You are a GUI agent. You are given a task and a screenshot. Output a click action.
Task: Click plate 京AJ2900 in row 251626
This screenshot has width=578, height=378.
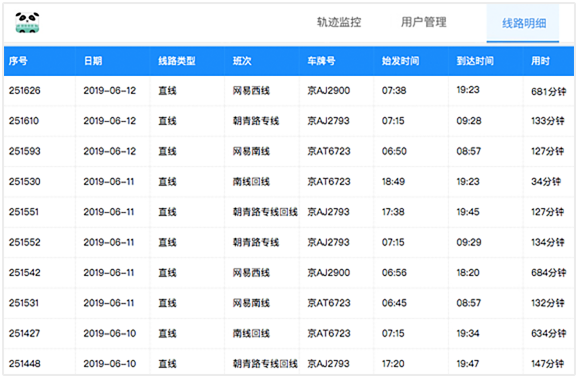[x=329, y=90]
